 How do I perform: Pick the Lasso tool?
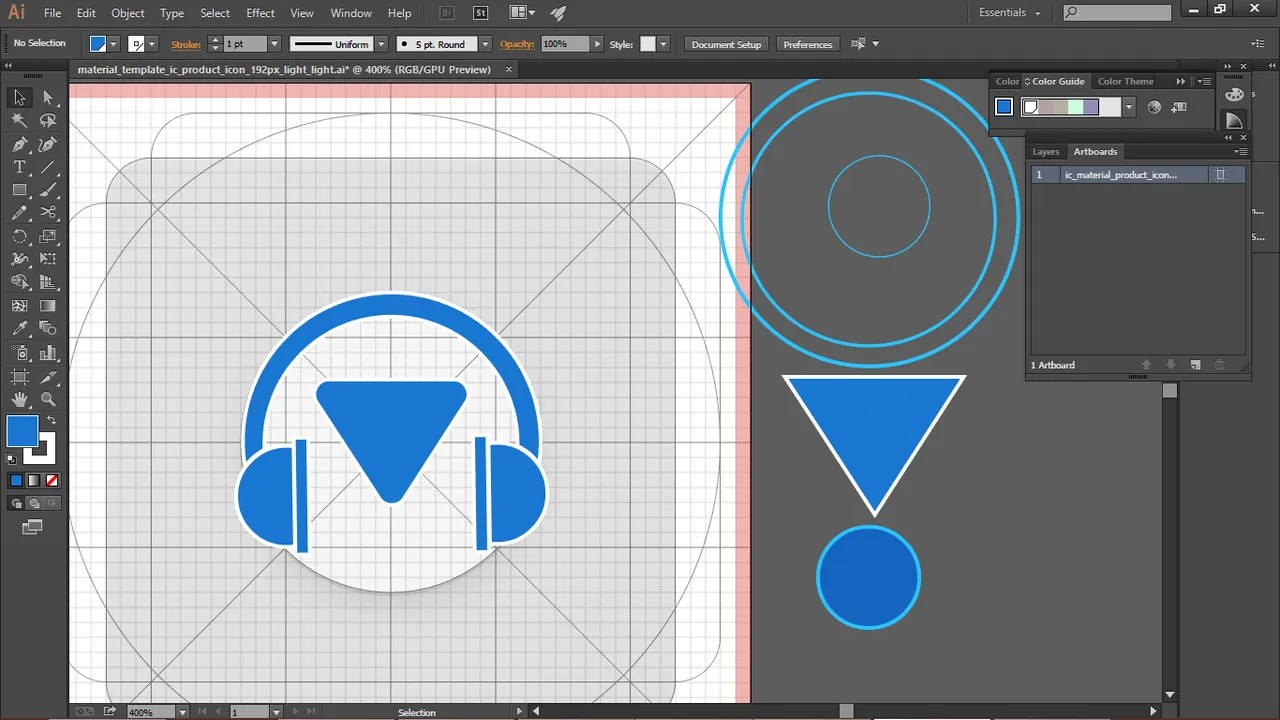[x=47, y=120]
